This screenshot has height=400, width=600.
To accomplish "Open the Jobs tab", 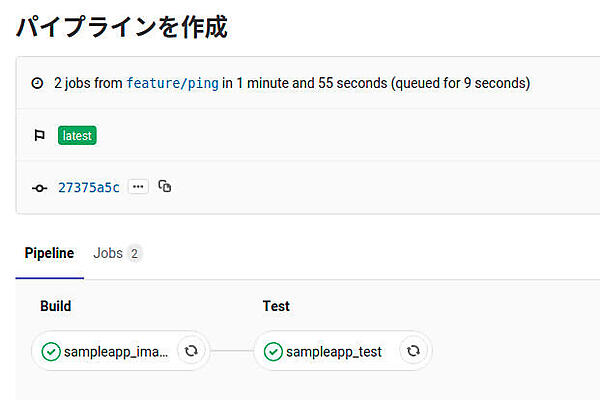I will pos(108,253).
